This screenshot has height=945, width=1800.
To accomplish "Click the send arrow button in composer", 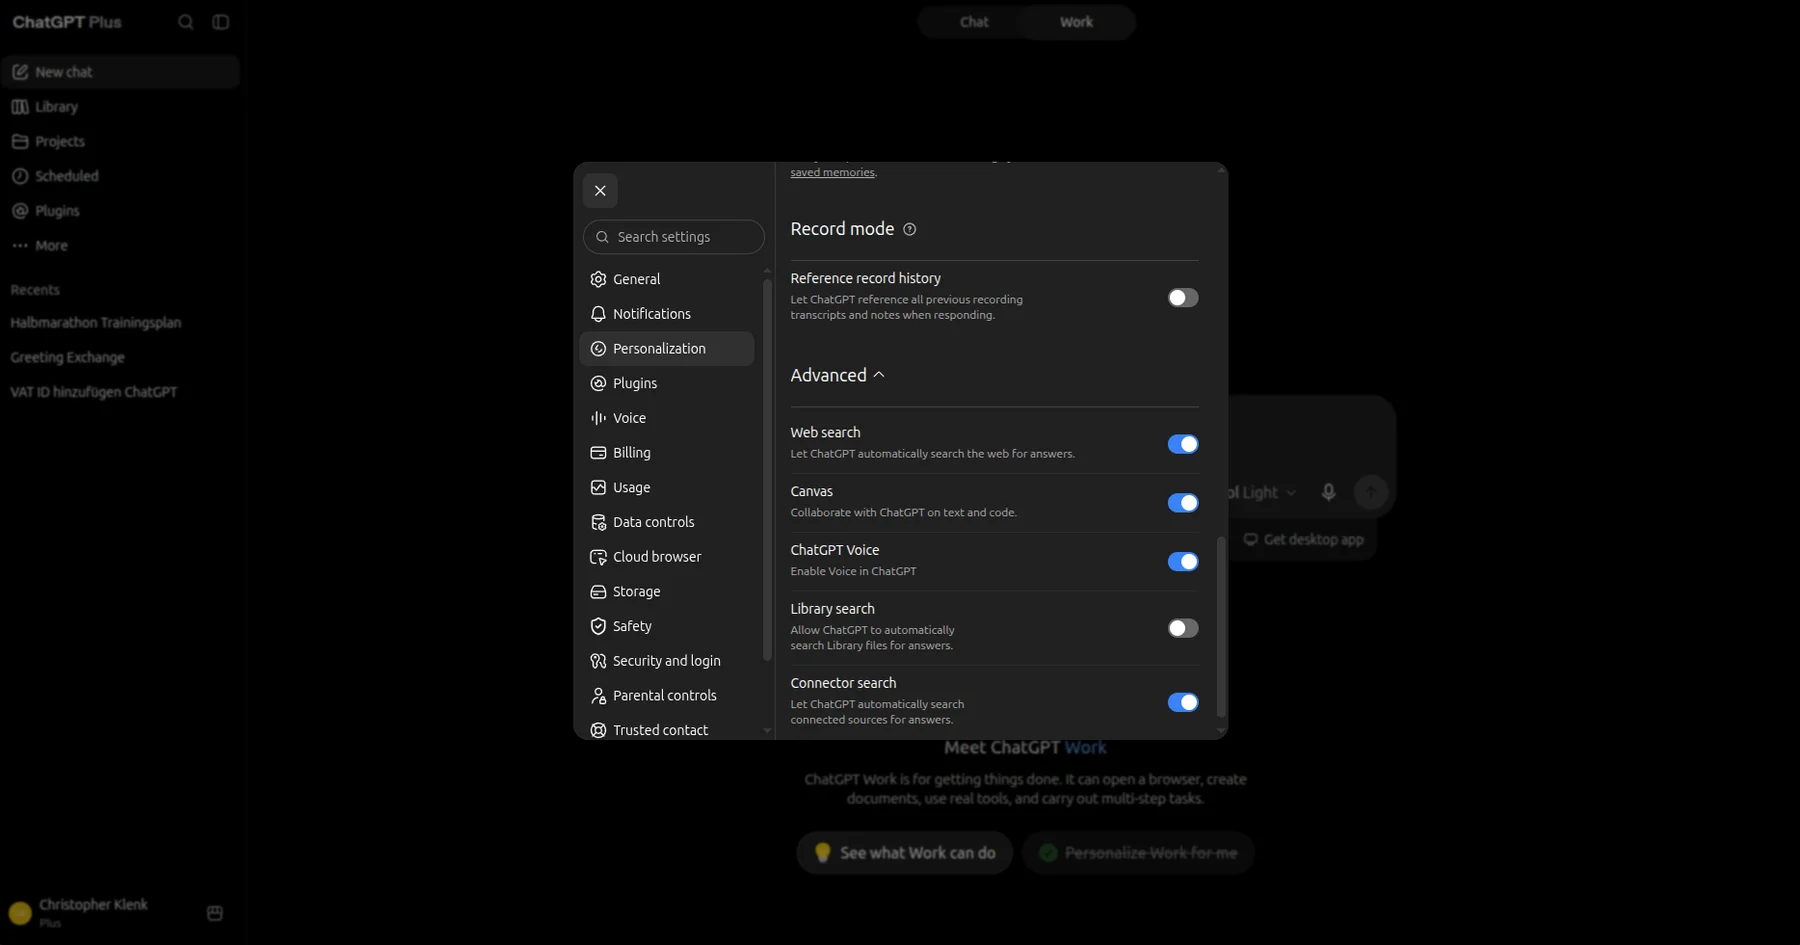I will pyautogui.click(x=1371, y=492).
